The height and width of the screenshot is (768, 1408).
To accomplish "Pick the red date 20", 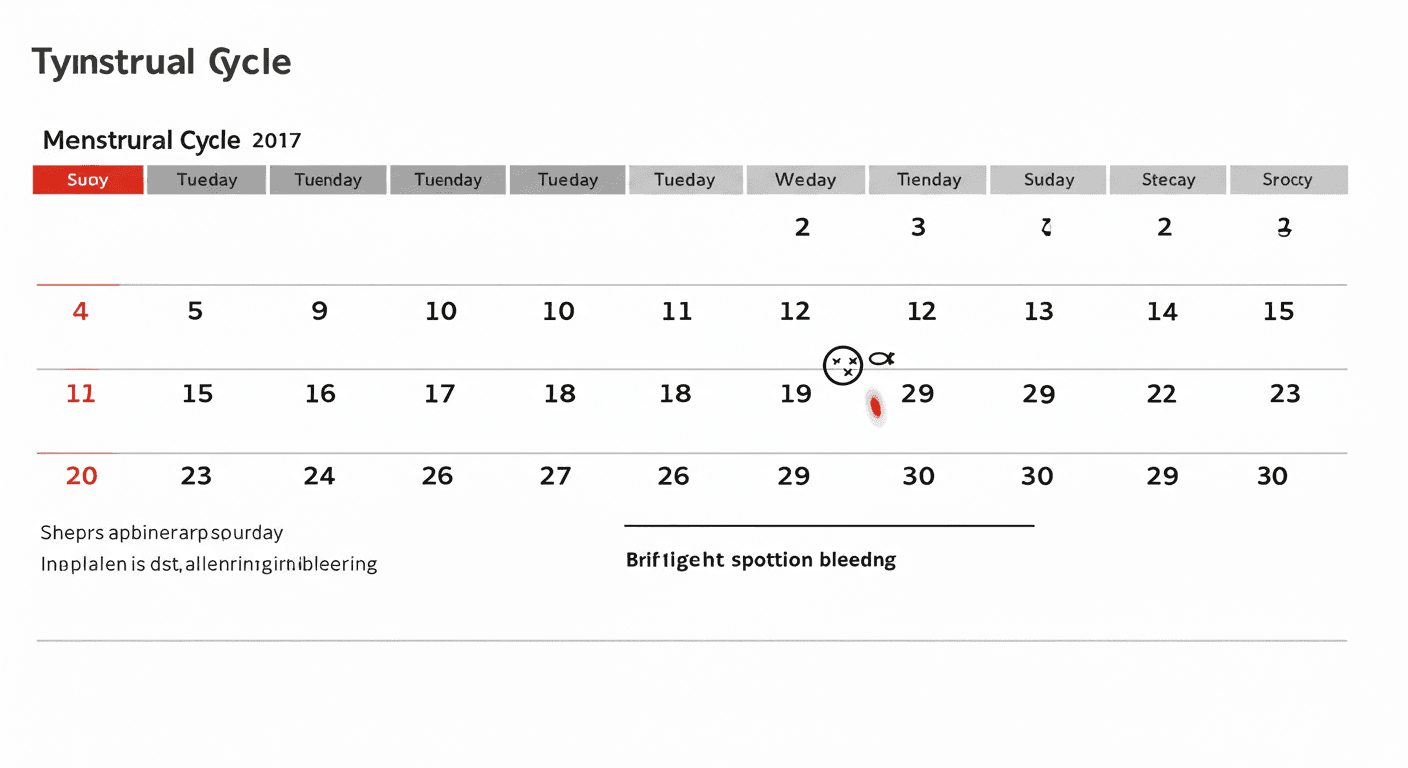I will (x=81, y=476).
